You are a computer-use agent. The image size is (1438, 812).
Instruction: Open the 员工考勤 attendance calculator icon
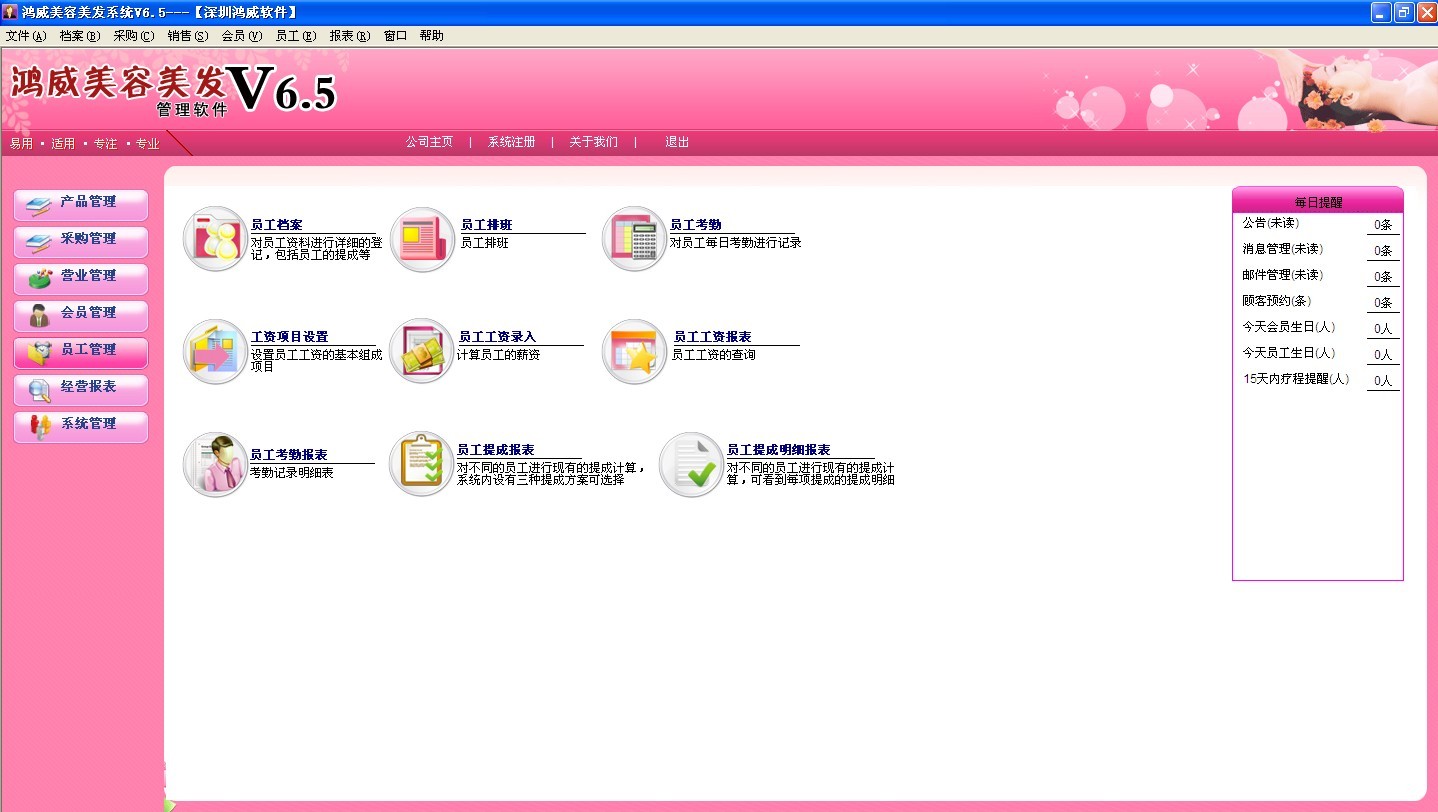pos(634,239)
